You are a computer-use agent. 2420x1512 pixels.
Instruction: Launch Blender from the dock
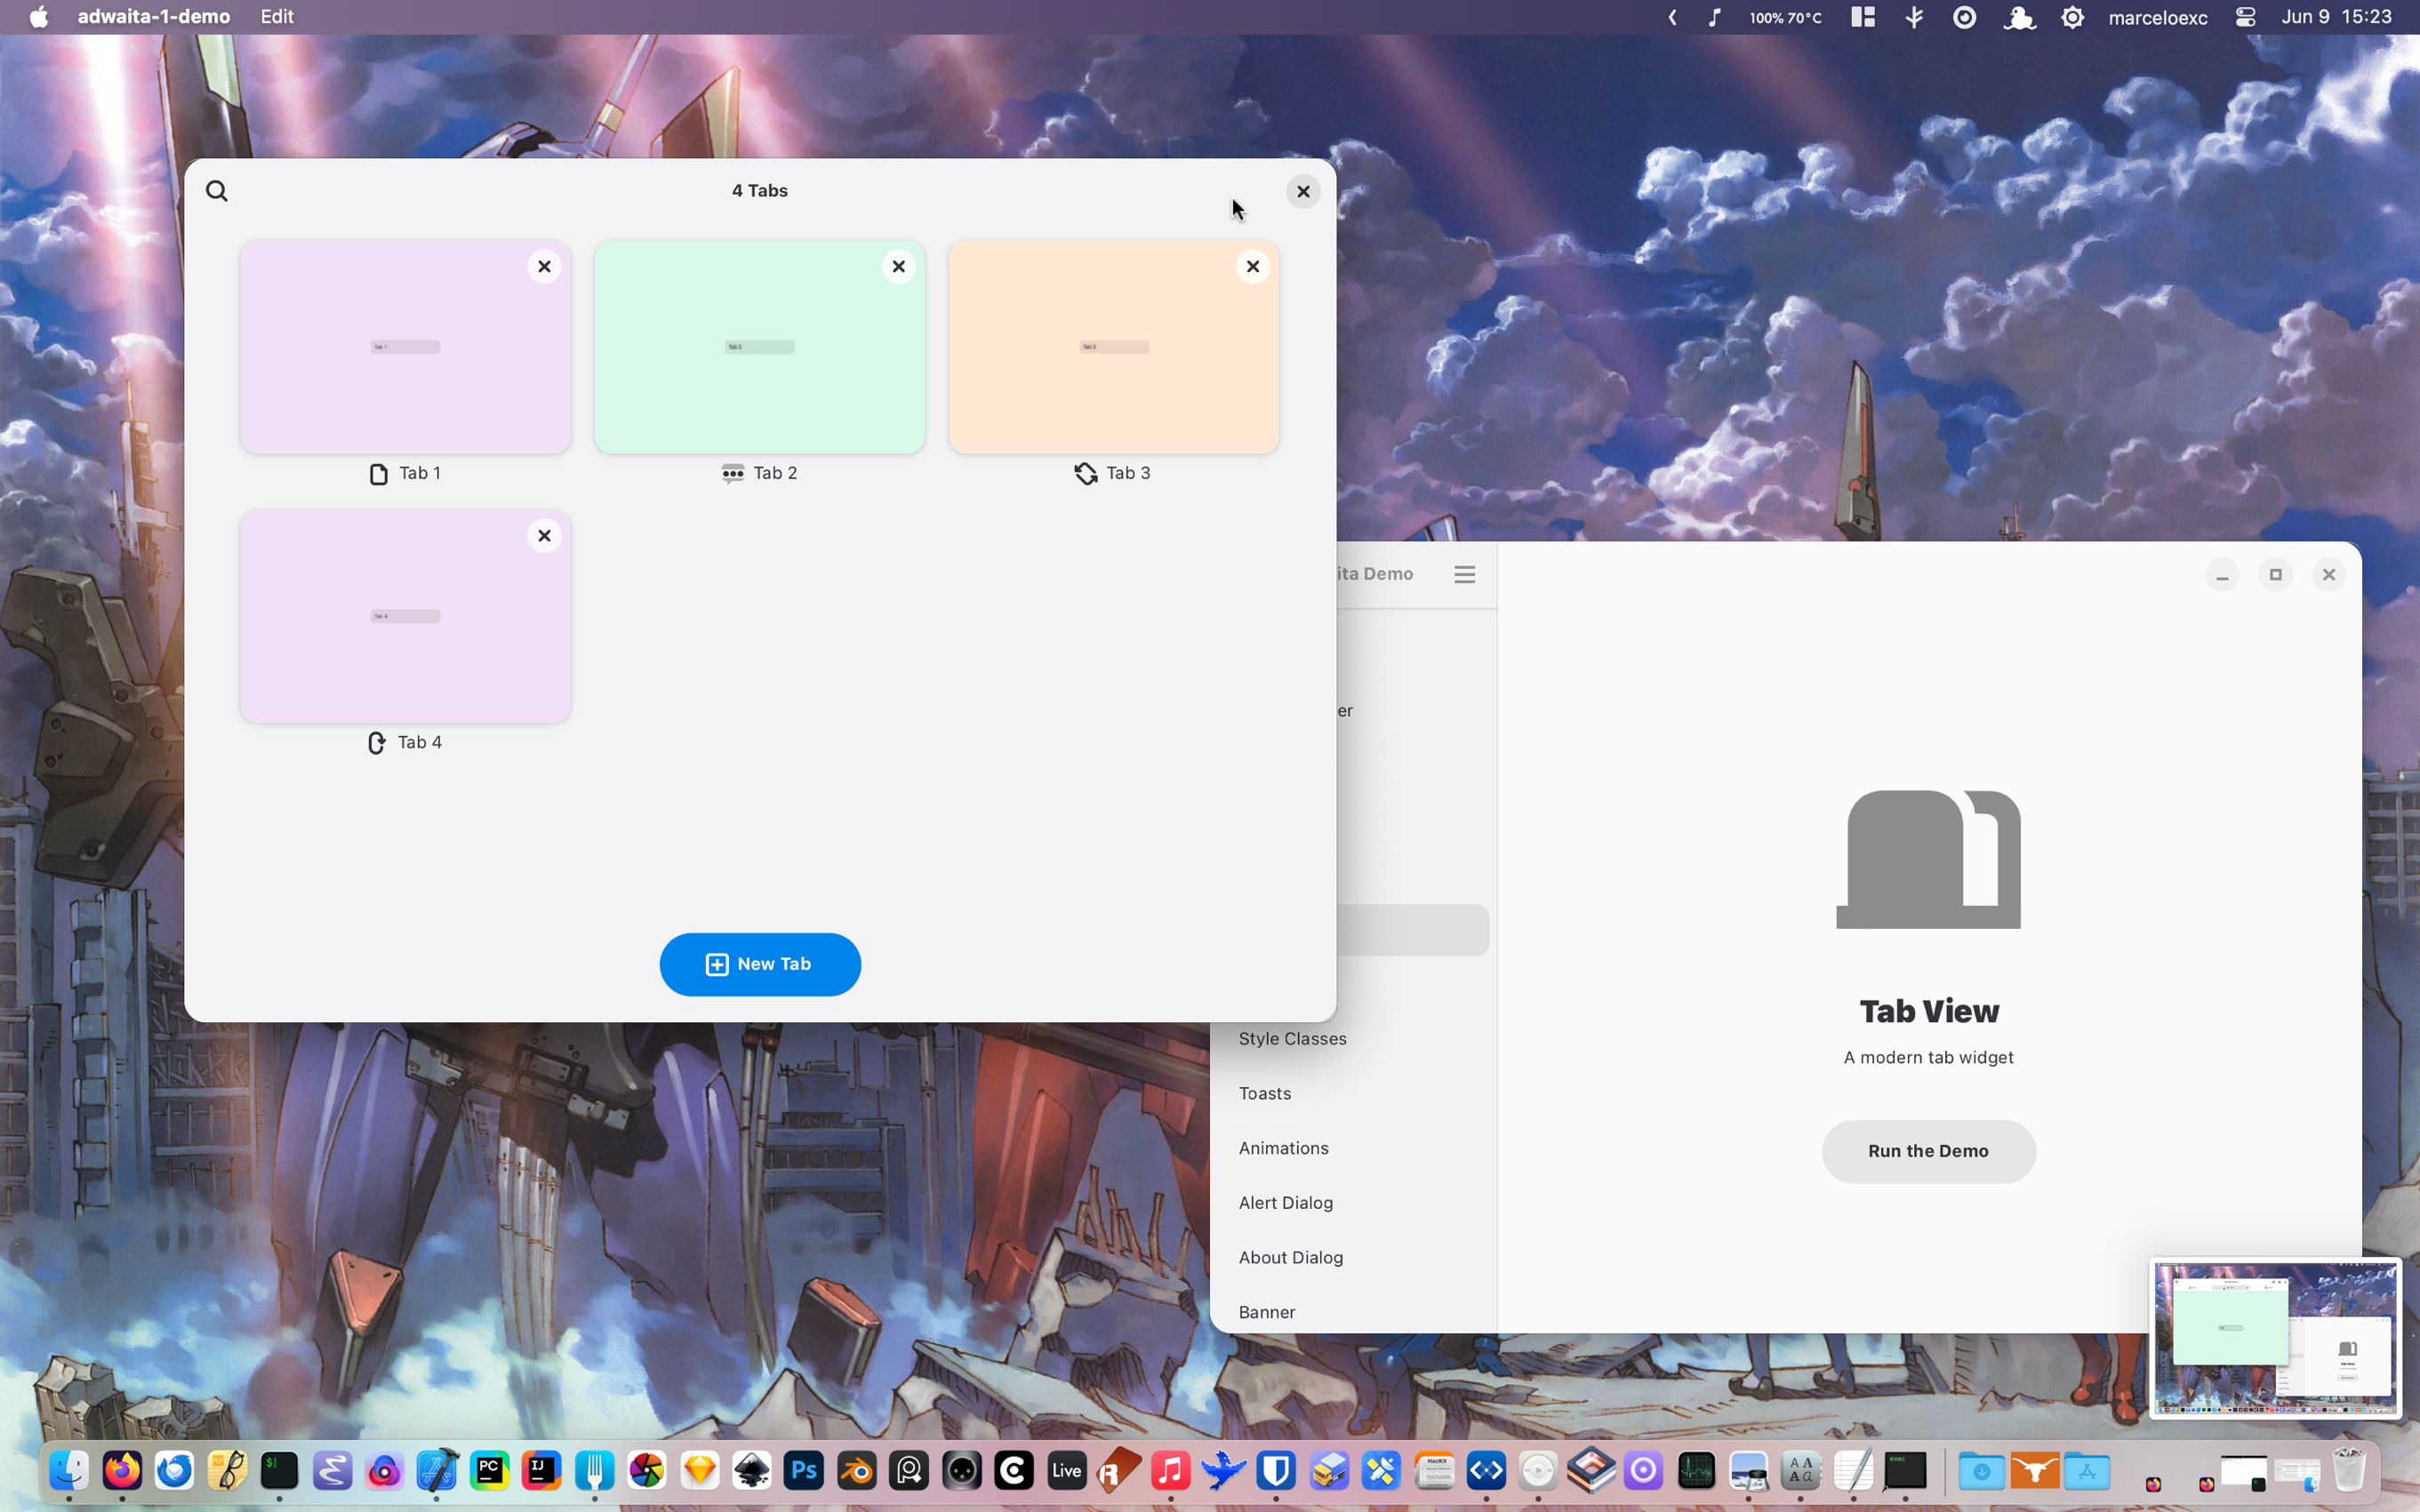(x=857, y=1470)
